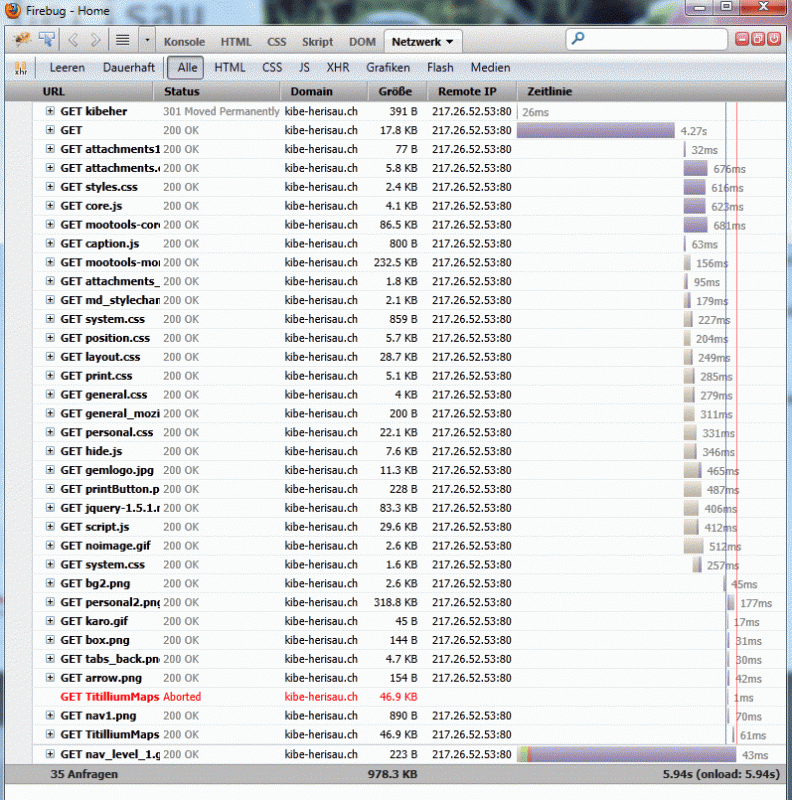
Task: Open the small dropdown arrow beside the lines icon
Action: coord(147,40)
